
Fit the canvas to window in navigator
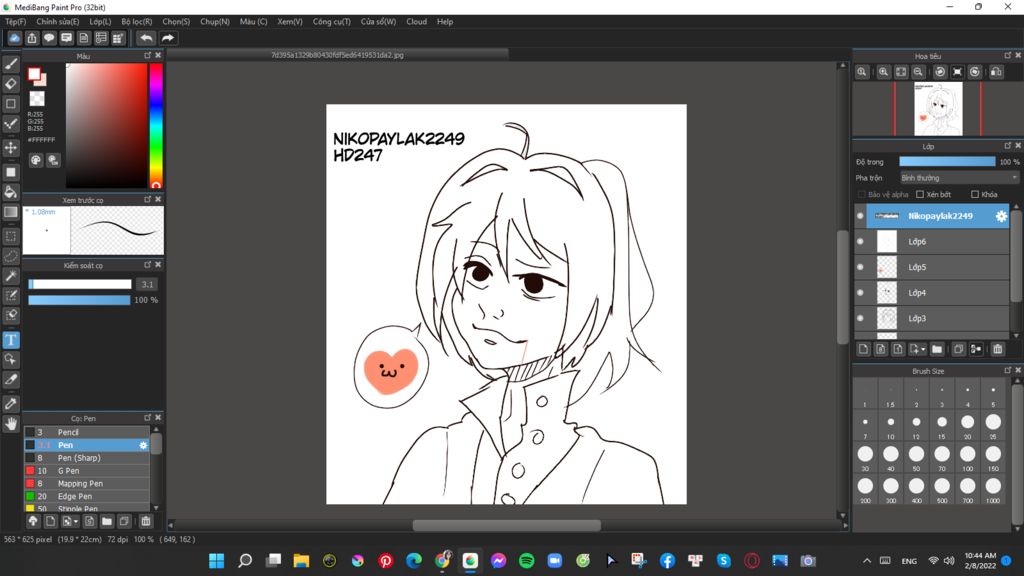click(x=901, y=72)
